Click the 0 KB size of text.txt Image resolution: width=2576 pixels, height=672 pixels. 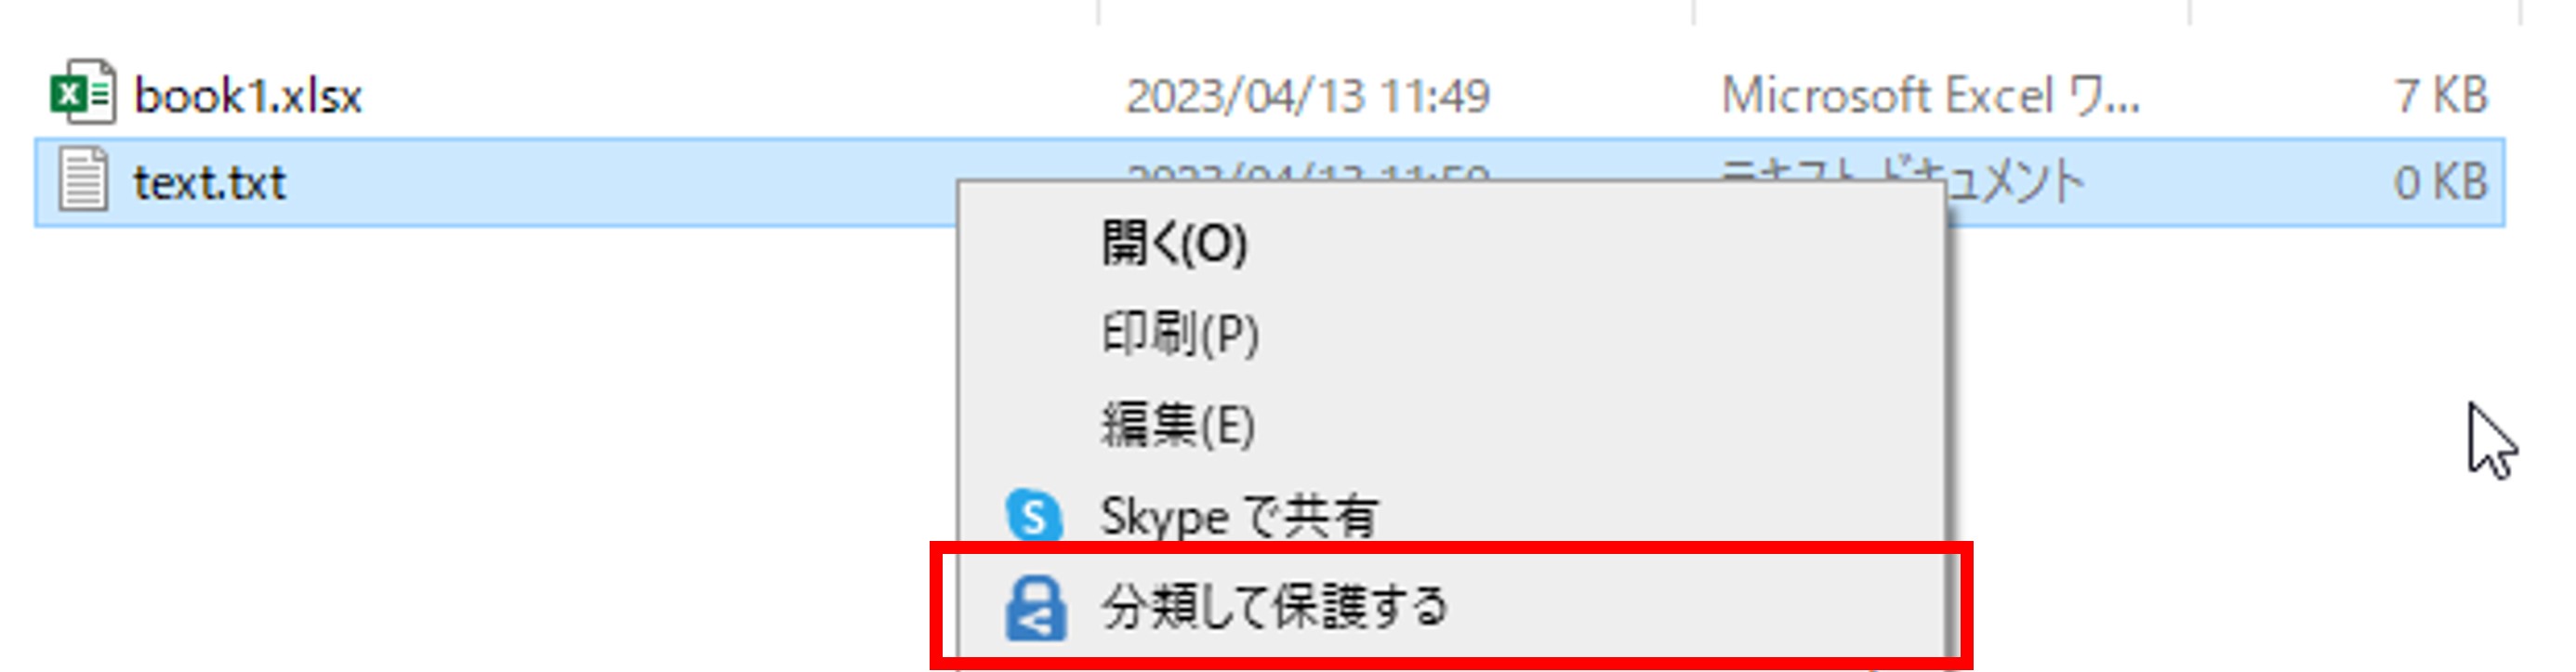2440,183
